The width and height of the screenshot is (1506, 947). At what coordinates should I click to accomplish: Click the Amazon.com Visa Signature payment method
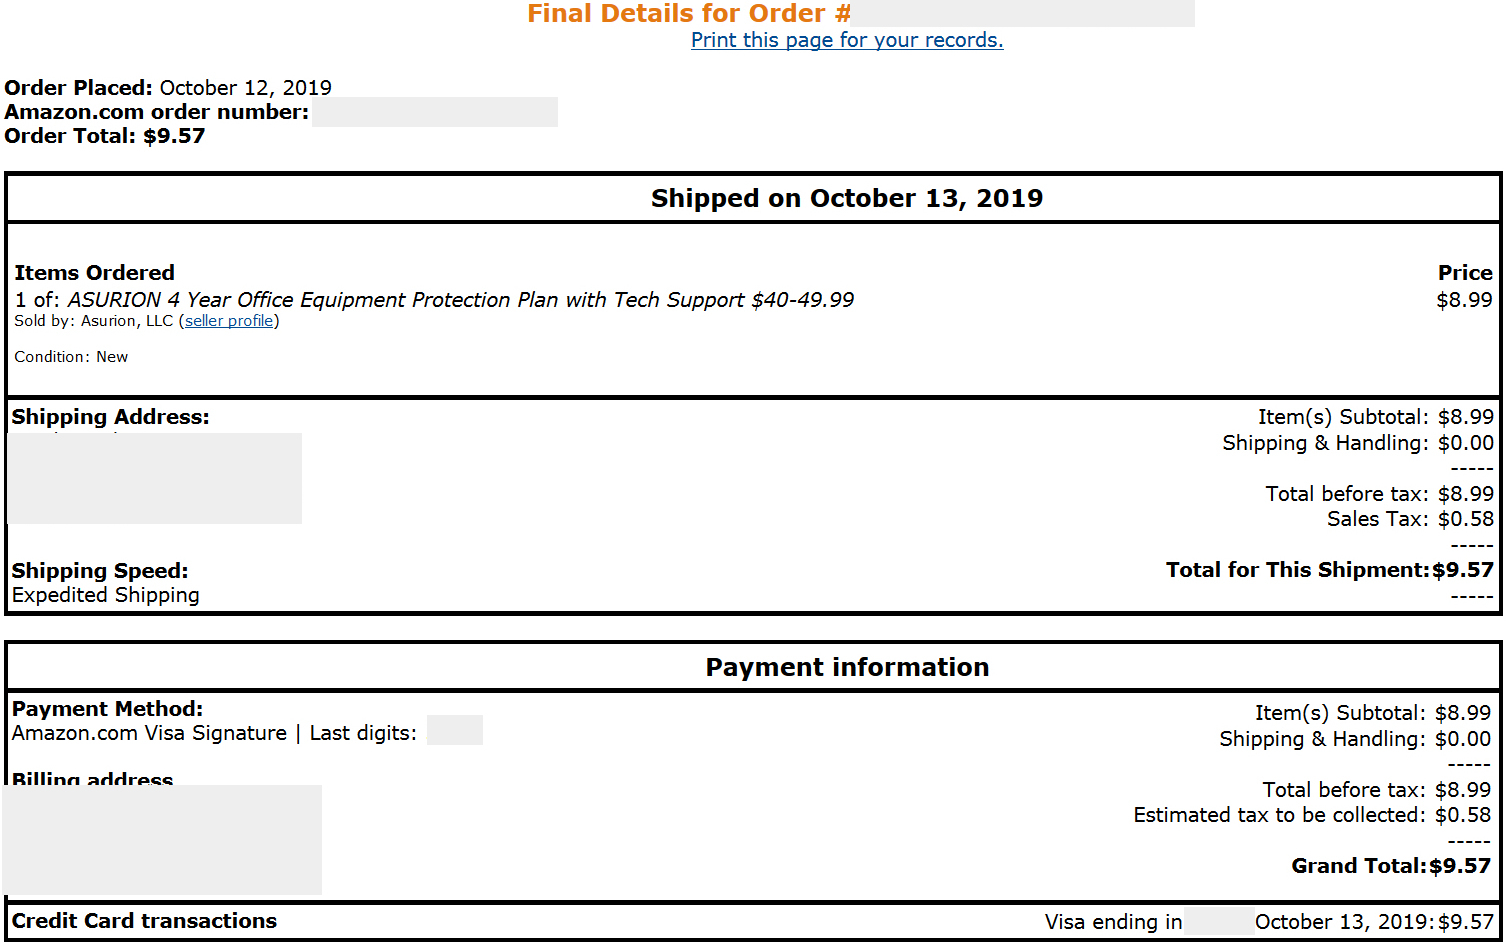point(149,733)
